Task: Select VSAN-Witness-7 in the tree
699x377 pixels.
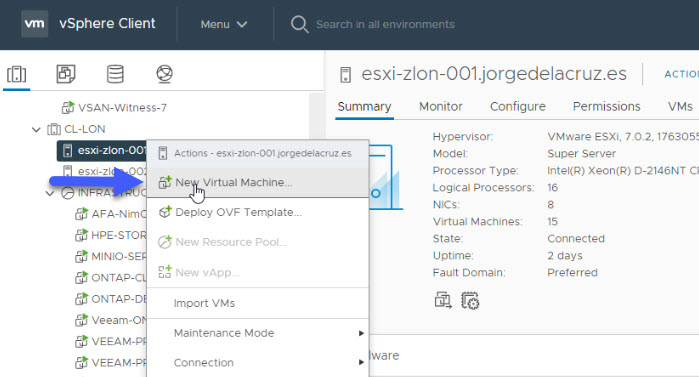Action: tap(122, 107)
